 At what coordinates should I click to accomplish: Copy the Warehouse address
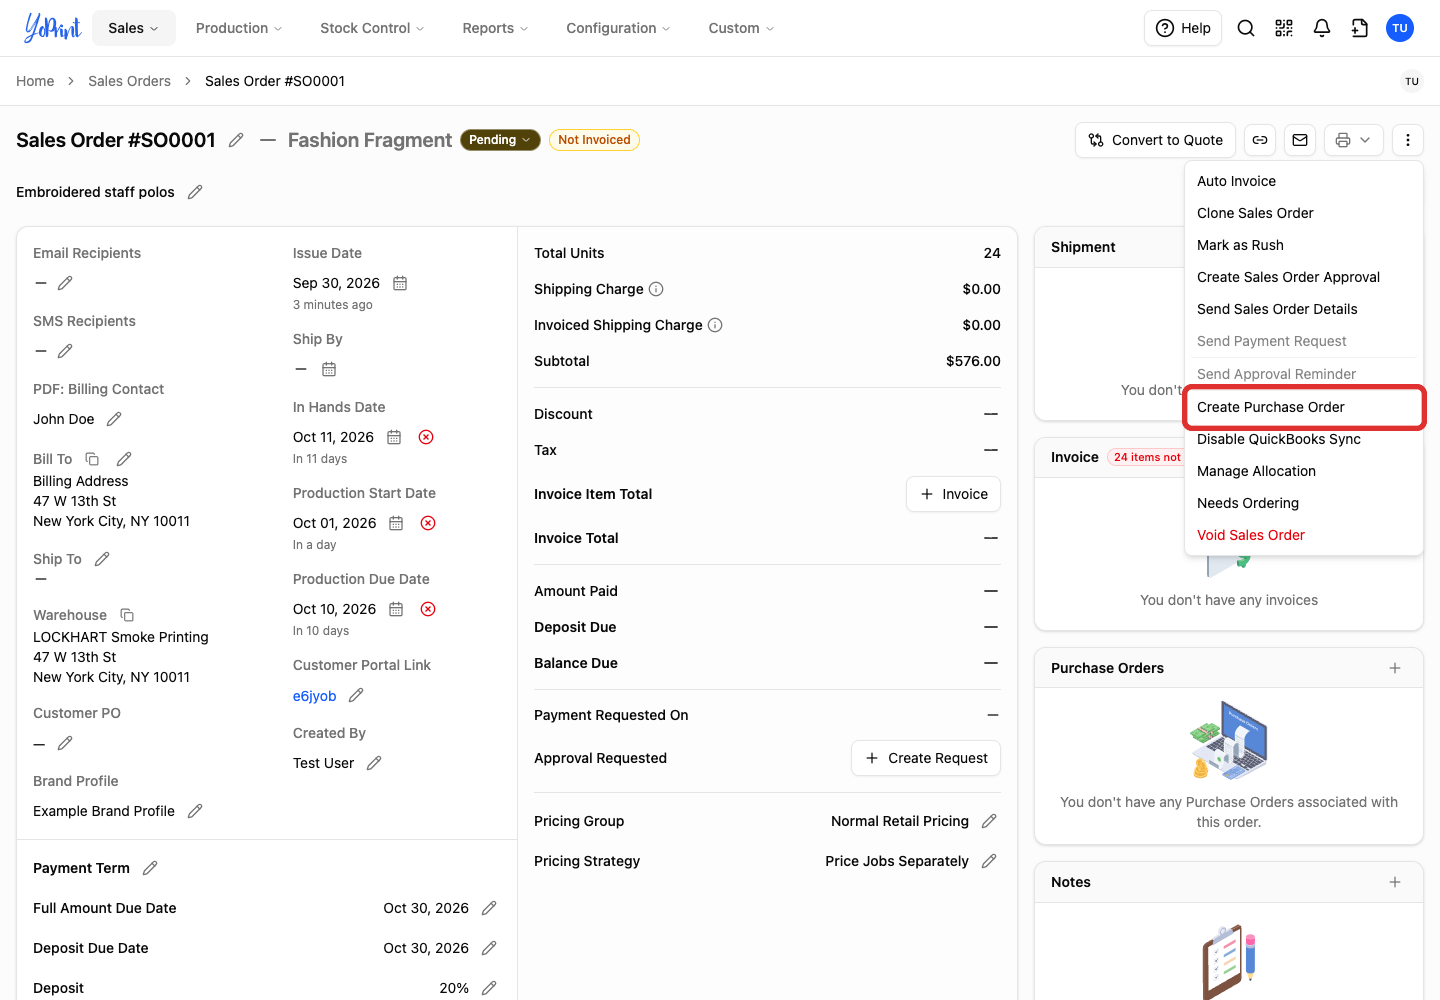(x=127, y=615)
